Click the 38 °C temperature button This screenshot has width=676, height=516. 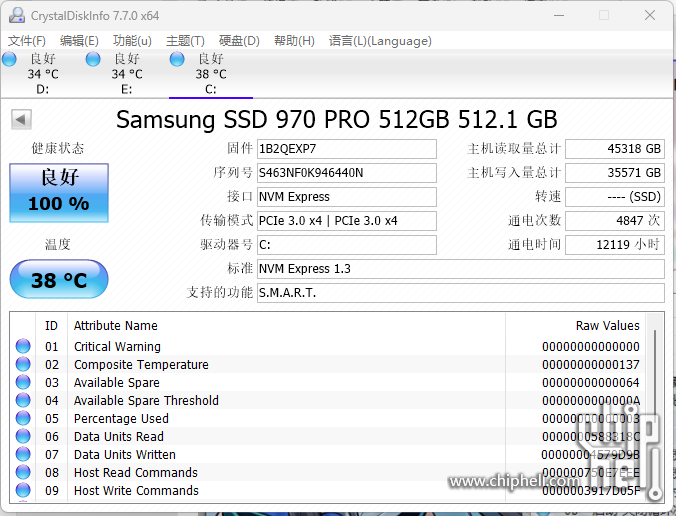[x=59, y=279]
